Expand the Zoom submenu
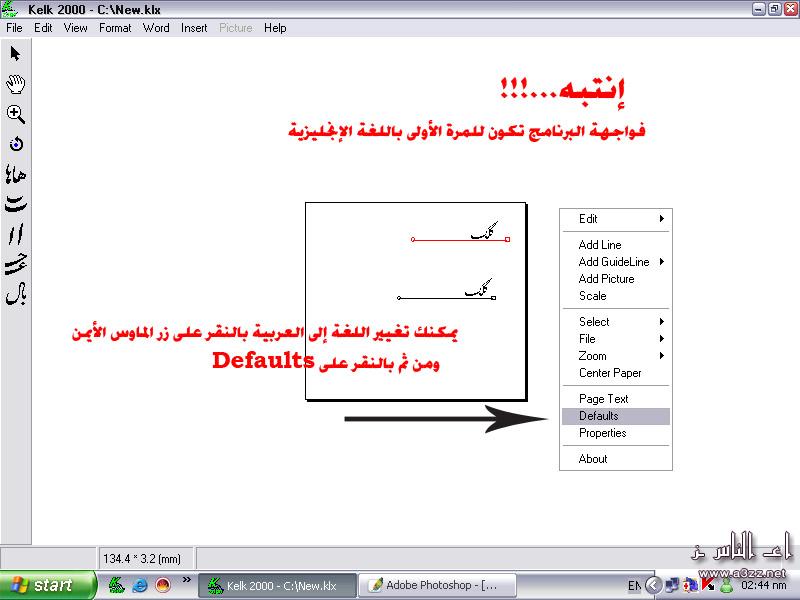The height and width of the screenshot is (600, 800). pos(616,356)
